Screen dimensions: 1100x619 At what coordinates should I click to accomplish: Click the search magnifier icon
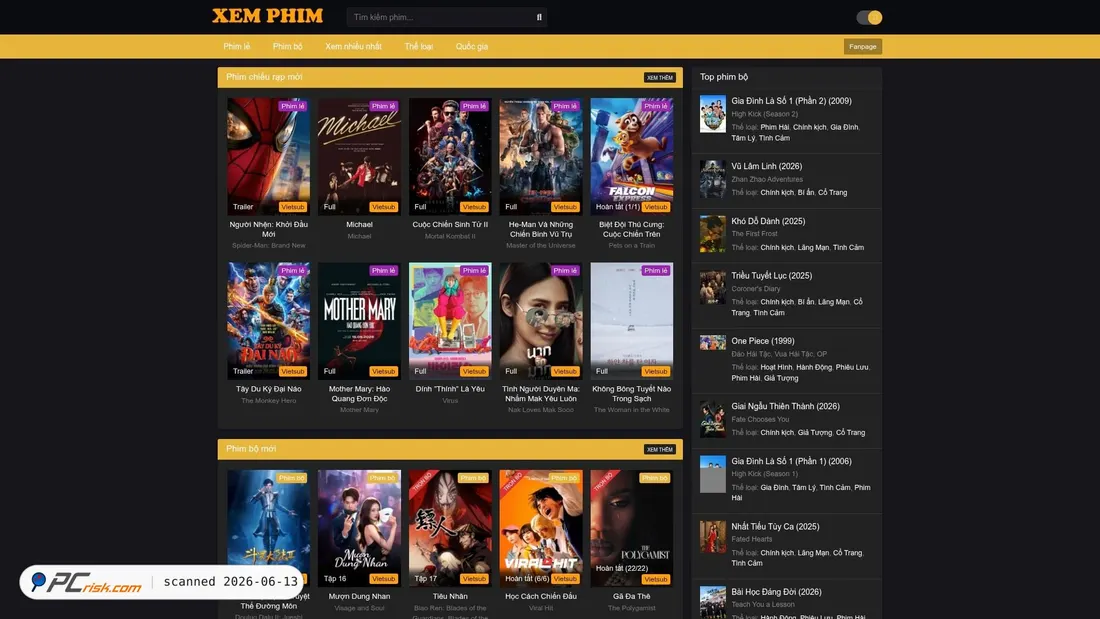click(539, 17)
